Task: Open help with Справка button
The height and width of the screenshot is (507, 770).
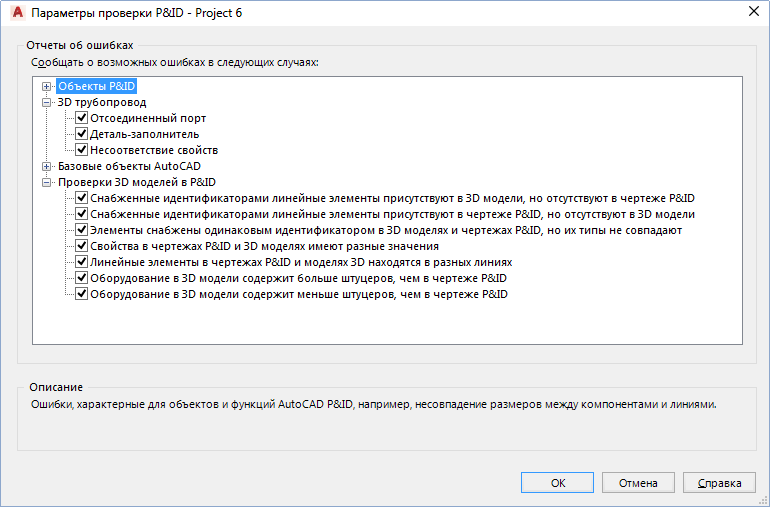Action: (x=719, y=483)
